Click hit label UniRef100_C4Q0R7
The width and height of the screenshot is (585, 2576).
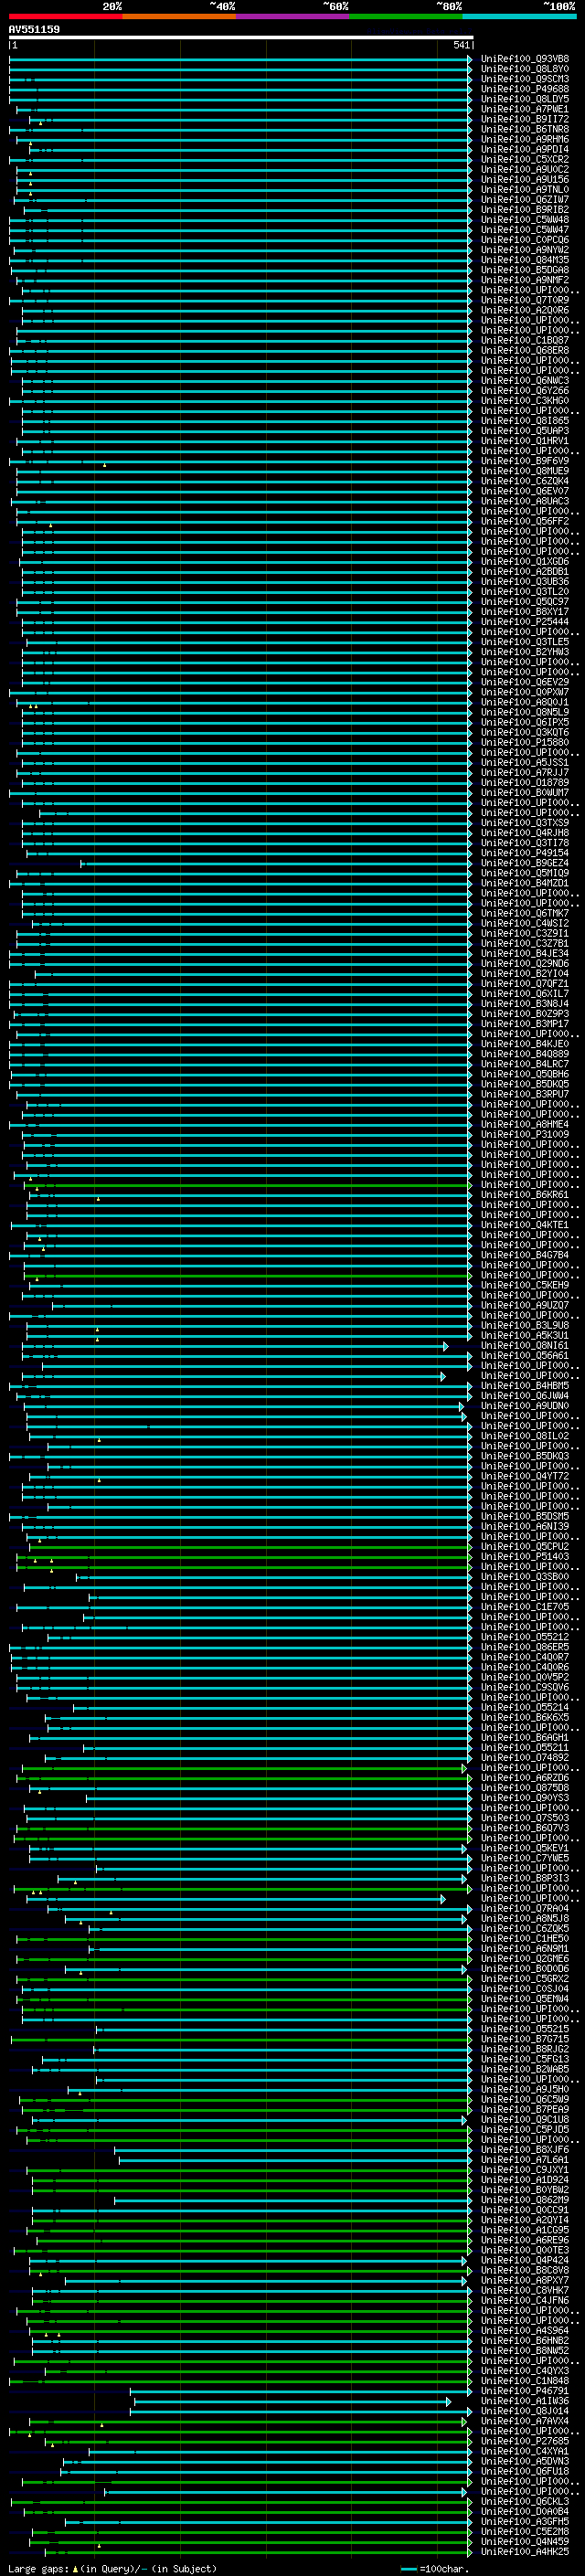[525, 1657]
